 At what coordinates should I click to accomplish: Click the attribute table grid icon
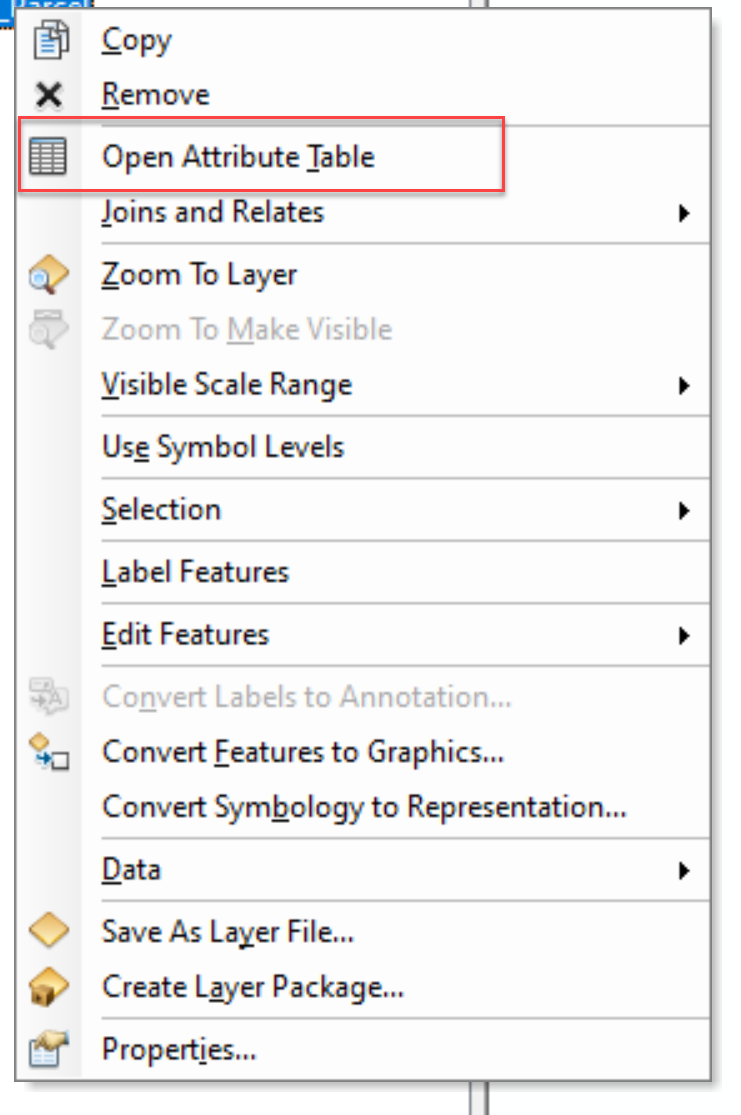click(48, 157)
